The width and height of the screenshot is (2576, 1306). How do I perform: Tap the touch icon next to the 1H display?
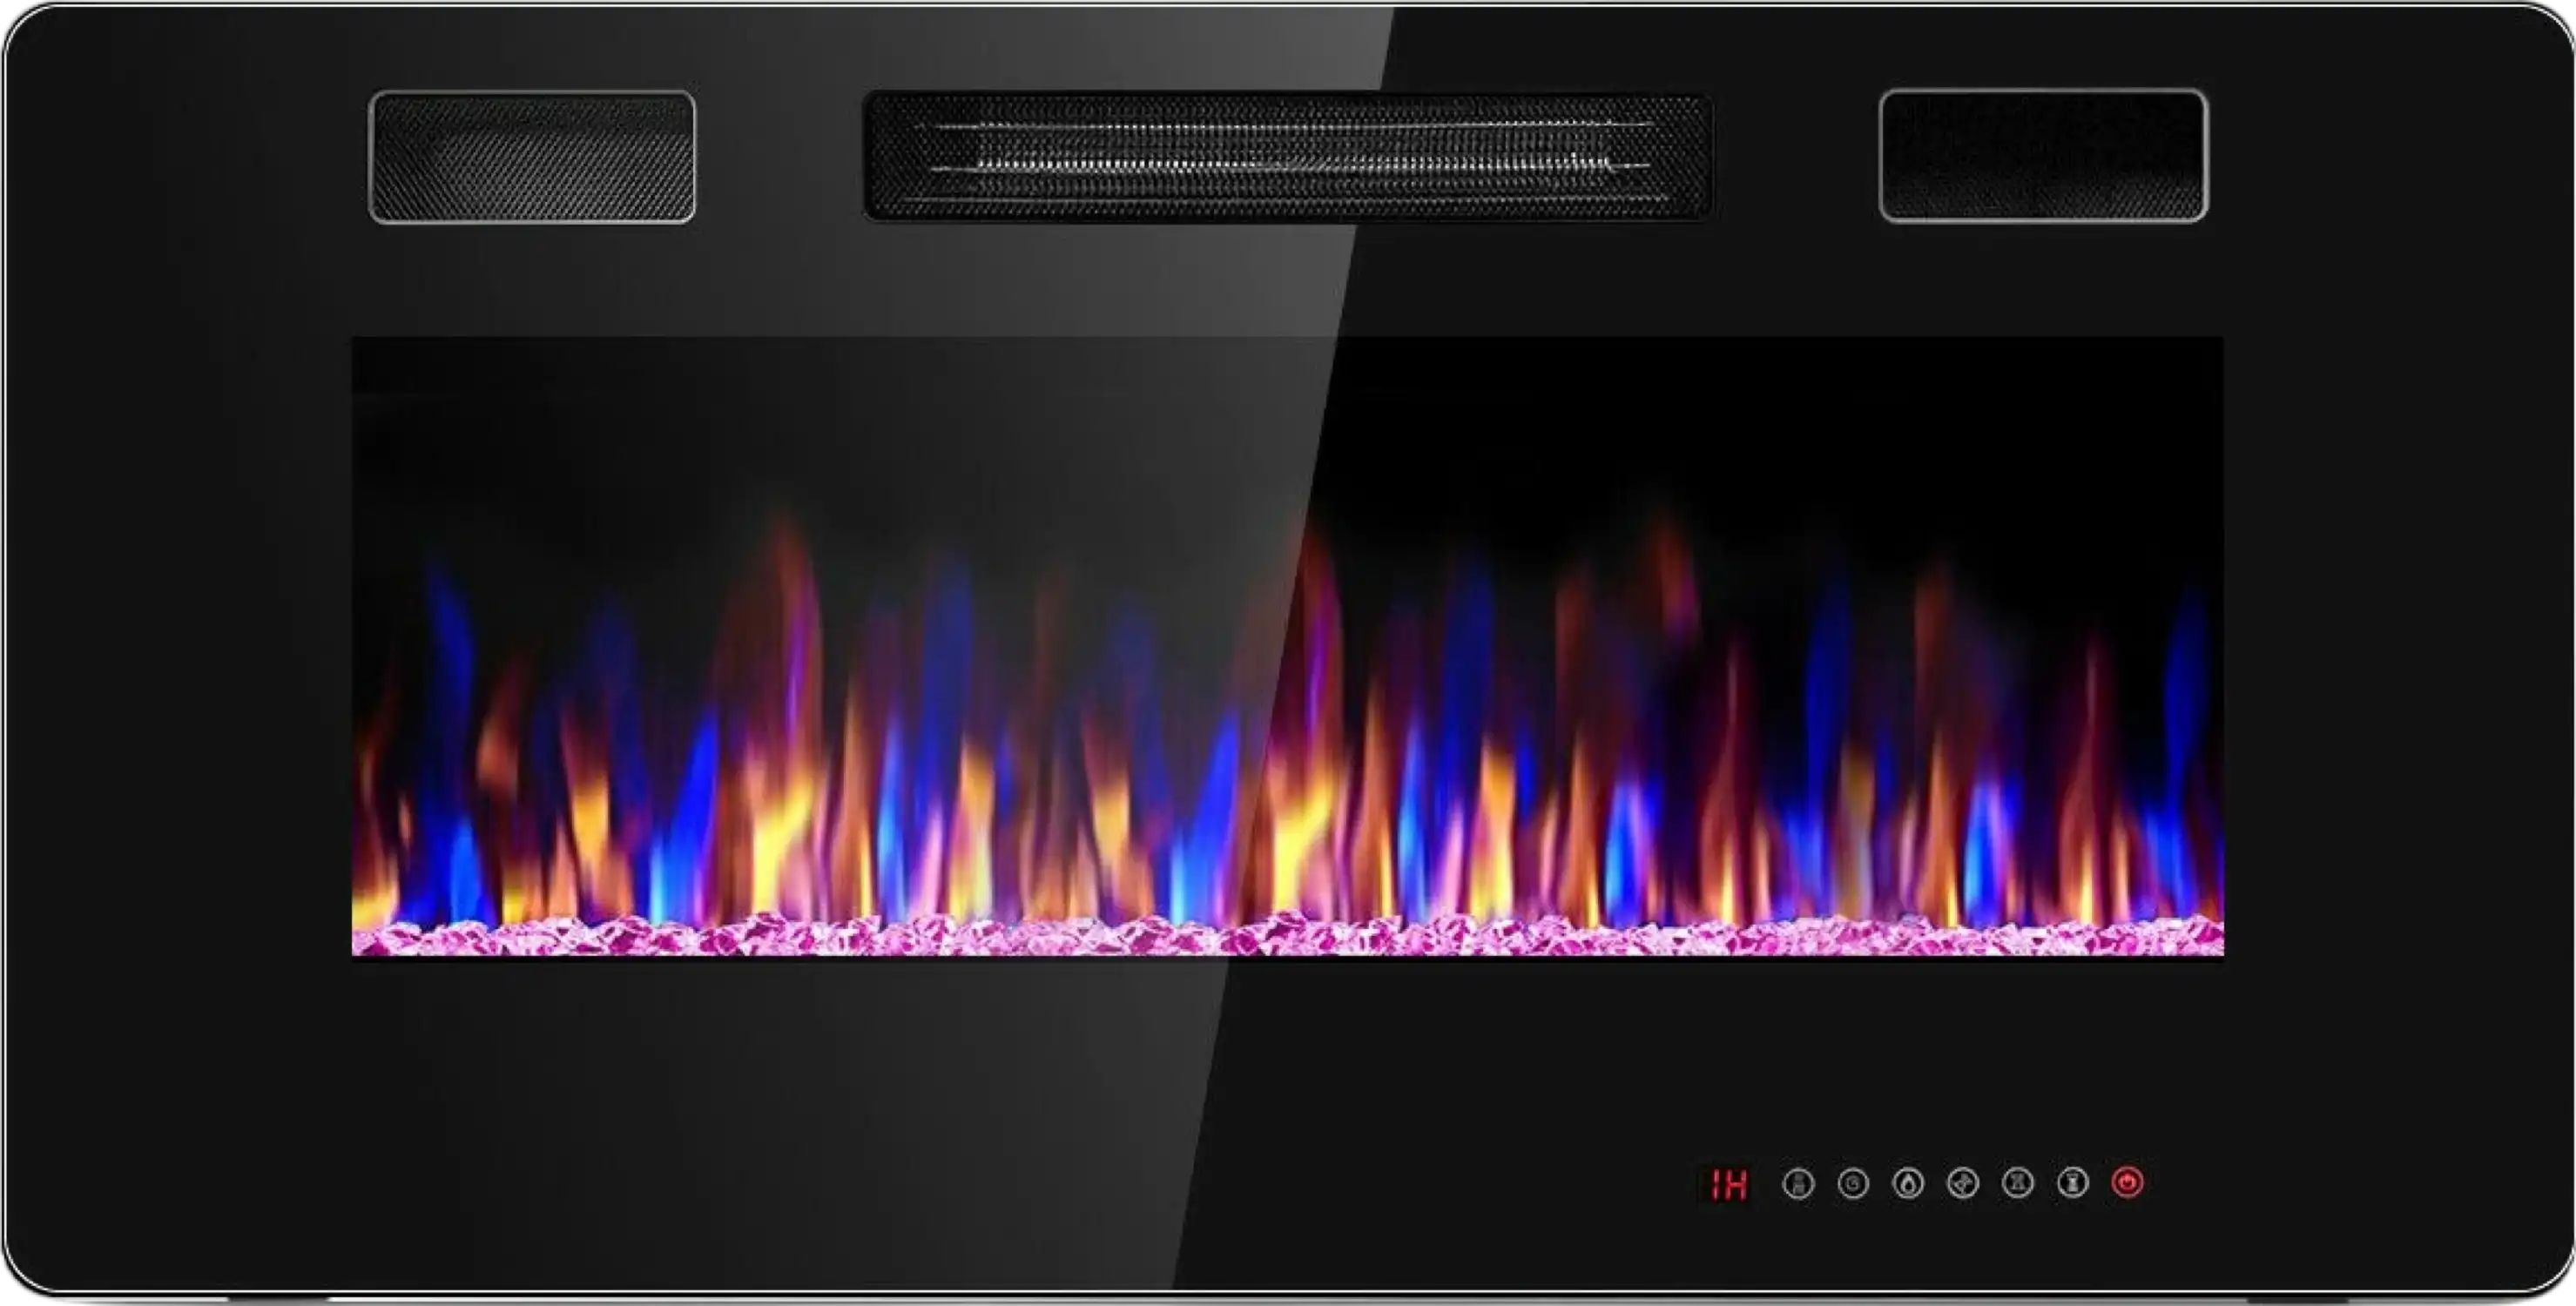tap(1798, 1184)
